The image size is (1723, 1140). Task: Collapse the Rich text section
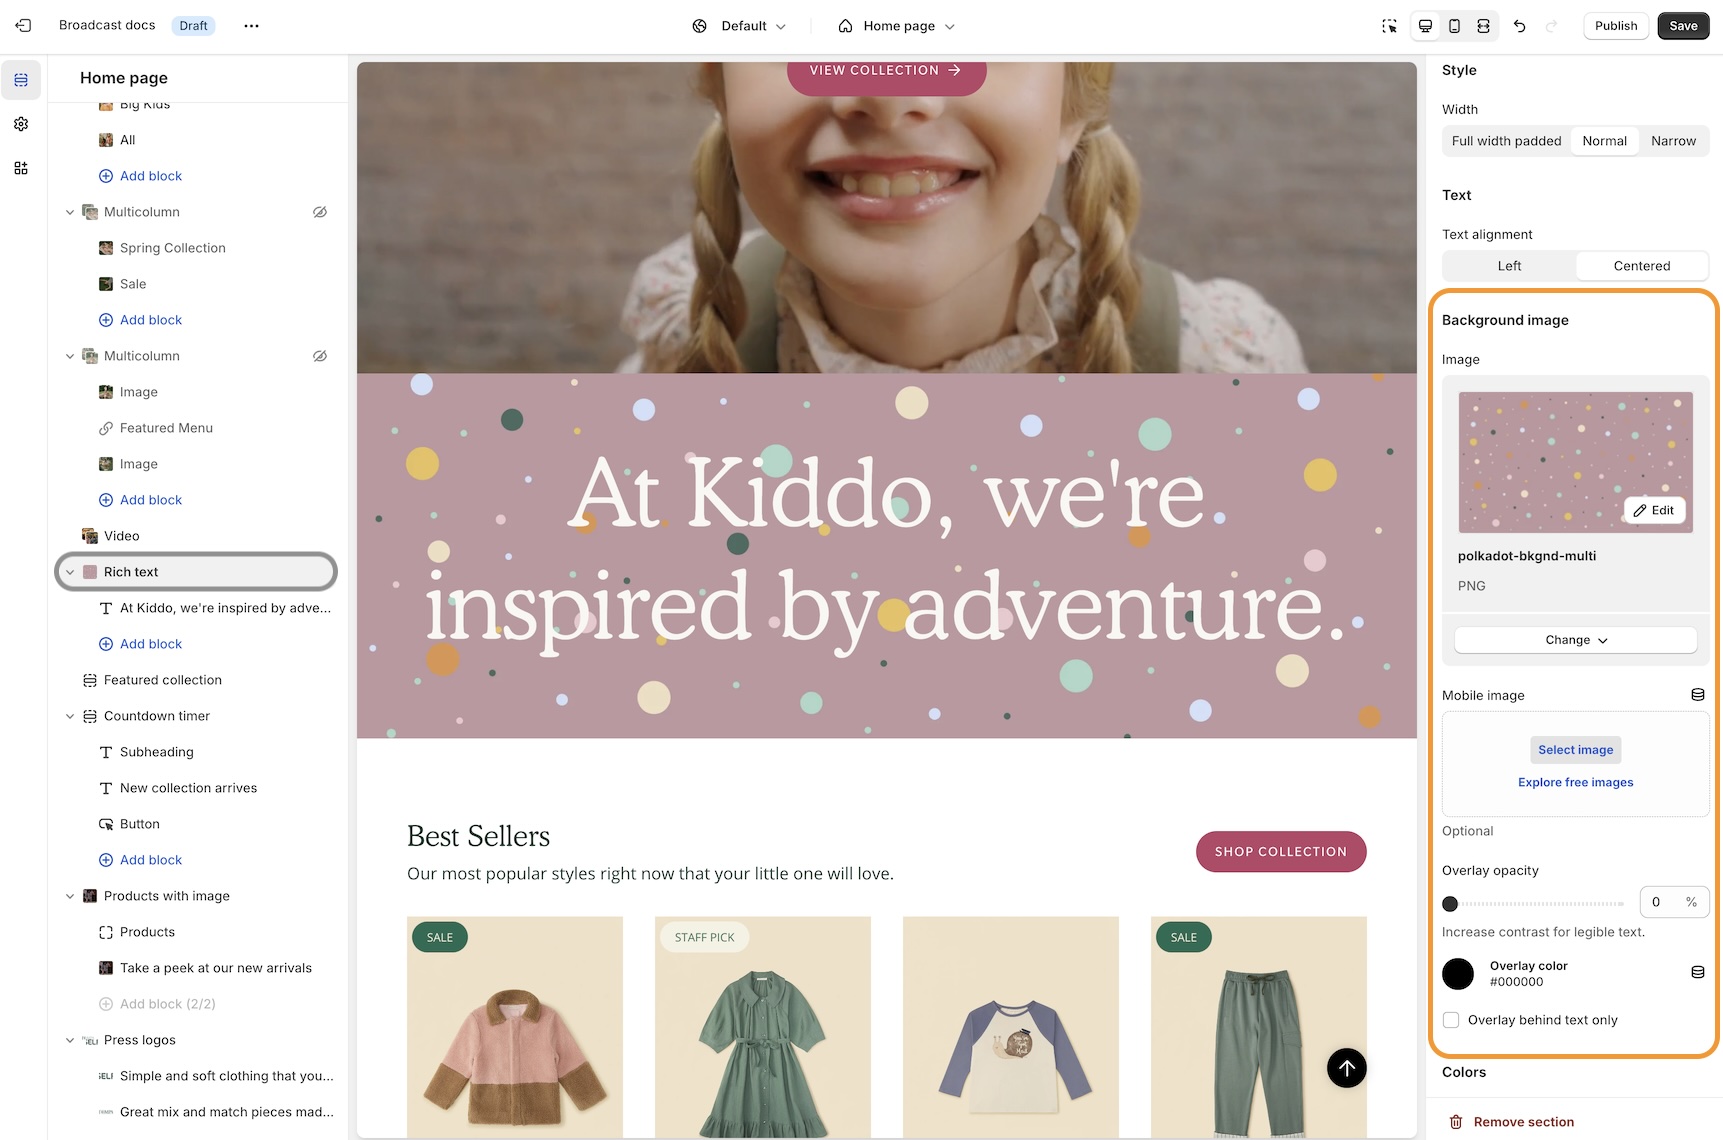[70, 572]
